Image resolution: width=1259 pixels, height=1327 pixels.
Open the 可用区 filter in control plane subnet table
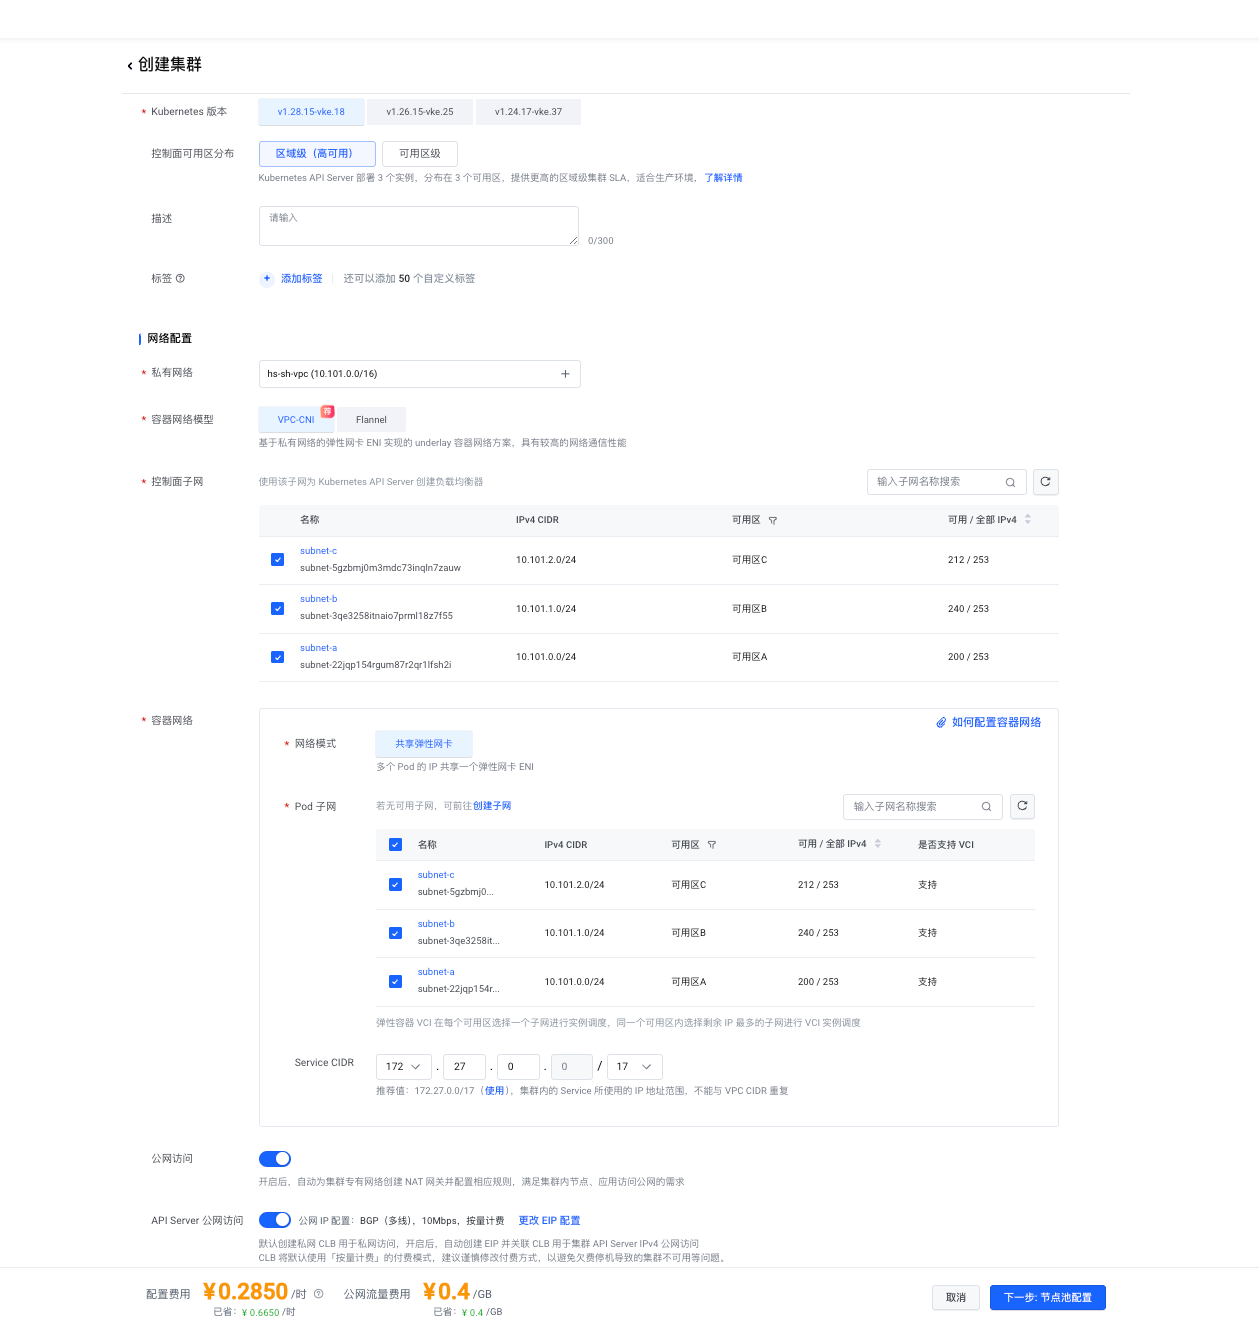point(773,520)
